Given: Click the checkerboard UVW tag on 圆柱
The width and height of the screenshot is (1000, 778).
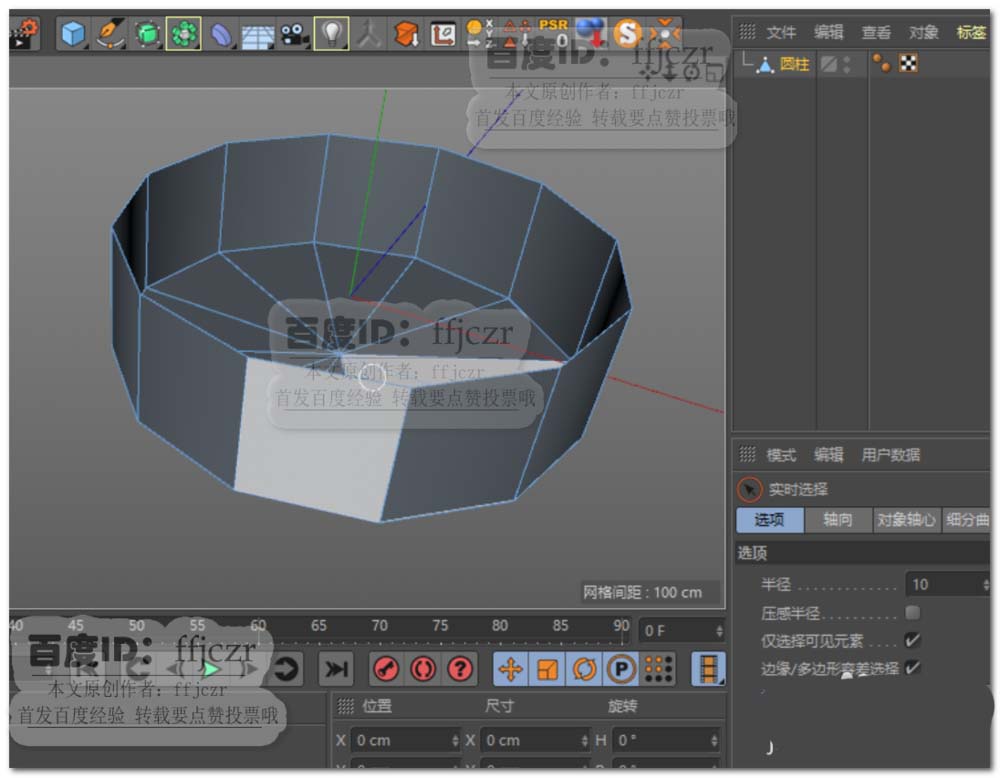Looking at the screenshot, I should 909,63.
